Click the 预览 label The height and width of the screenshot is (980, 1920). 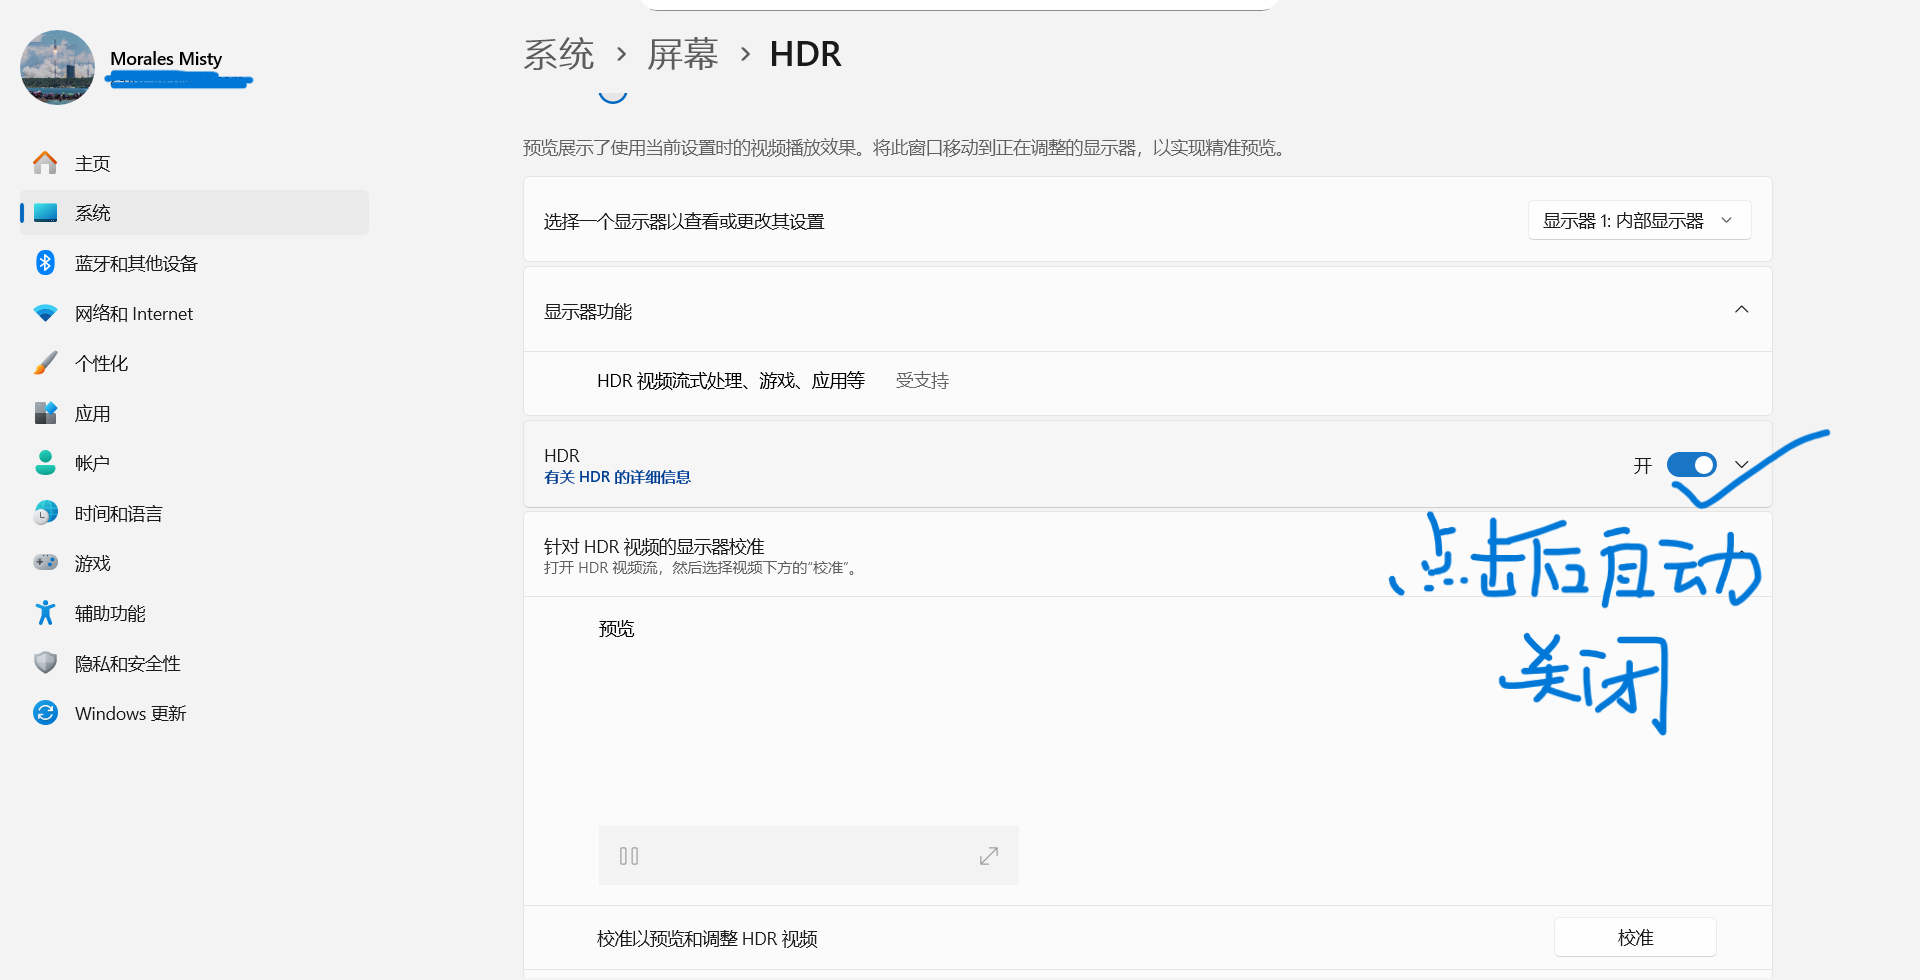pyautogui.click(x=616, y=629)
